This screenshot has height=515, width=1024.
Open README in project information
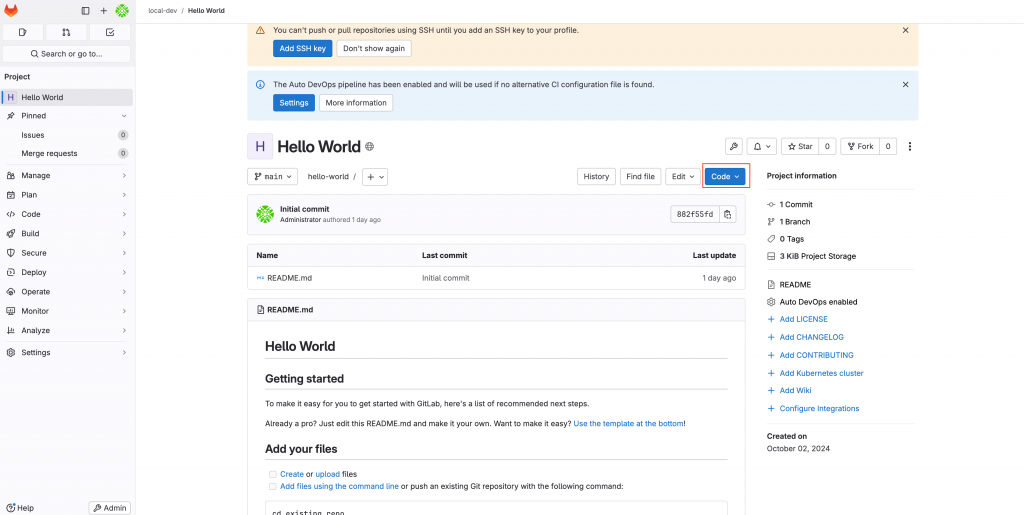point(795,285)
